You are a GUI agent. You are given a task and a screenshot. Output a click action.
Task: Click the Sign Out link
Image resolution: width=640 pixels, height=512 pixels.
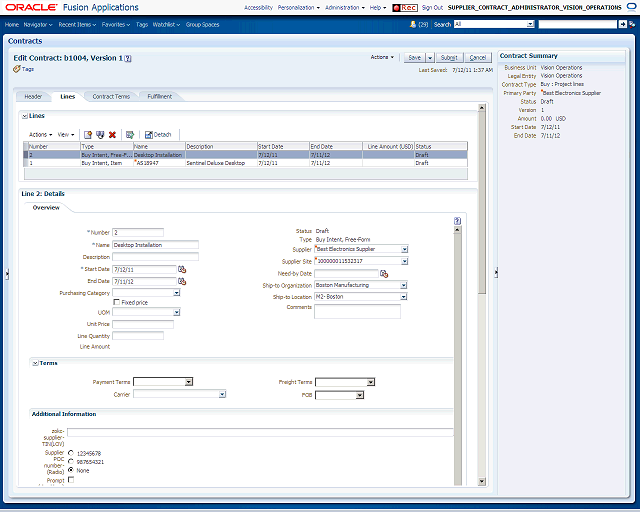432,8
